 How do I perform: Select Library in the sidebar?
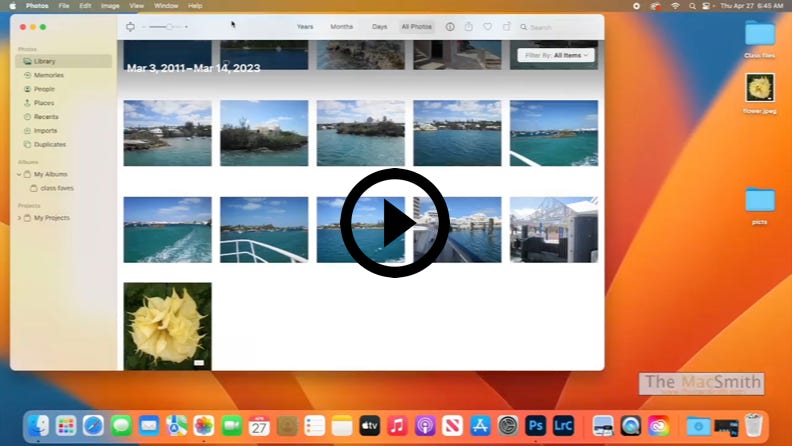coord(64,61)
